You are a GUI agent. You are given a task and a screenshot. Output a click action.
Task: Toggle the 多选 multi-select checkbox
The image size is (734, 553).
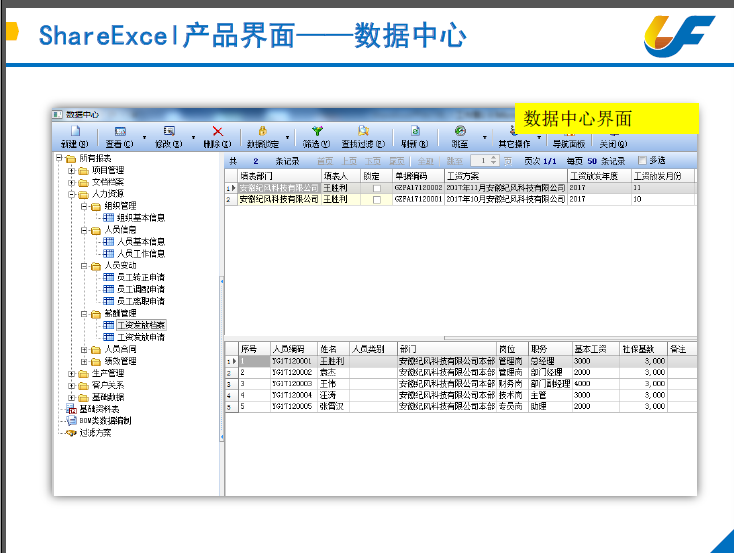(642, 161)
